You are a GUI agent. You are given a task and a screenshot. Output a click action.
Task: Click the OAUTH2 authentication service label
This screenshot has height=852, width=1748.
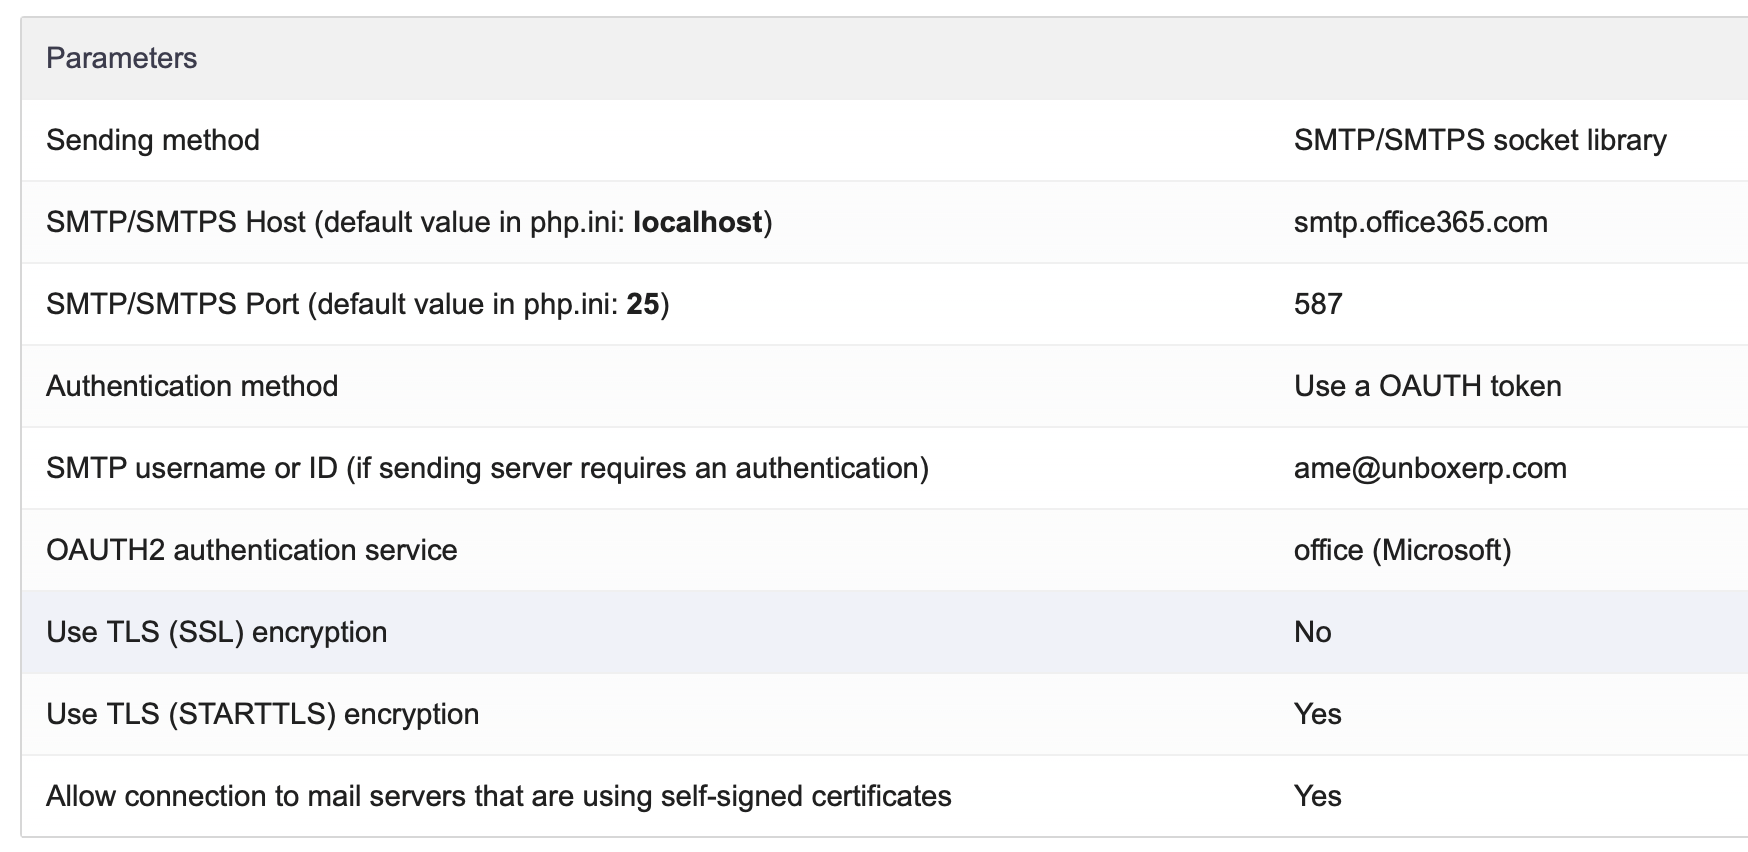(x=251, y=550)
